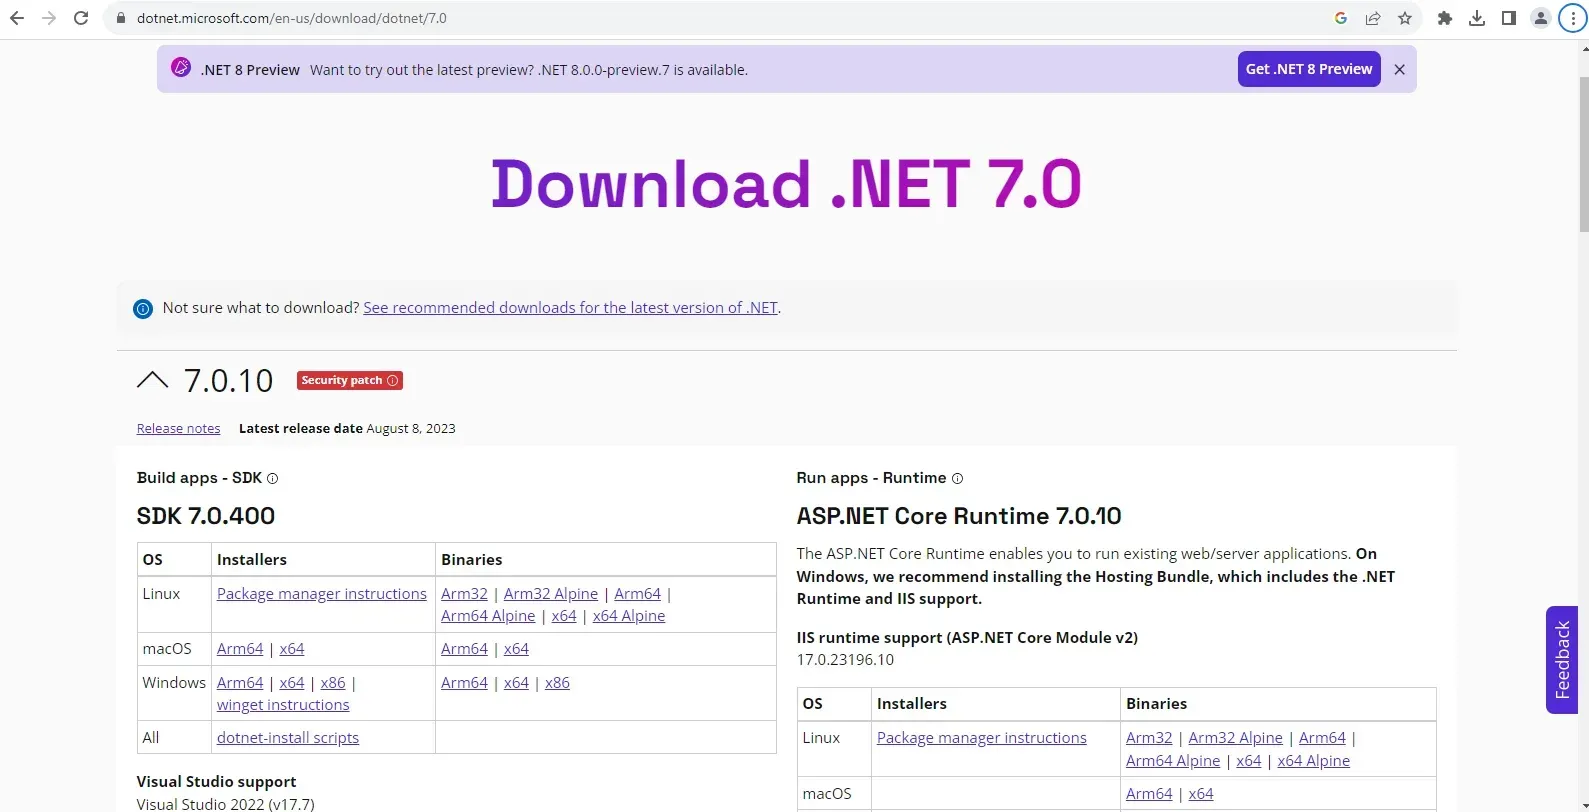
Task: Click the share page icon in address bar
Action: coord(1373,18)
